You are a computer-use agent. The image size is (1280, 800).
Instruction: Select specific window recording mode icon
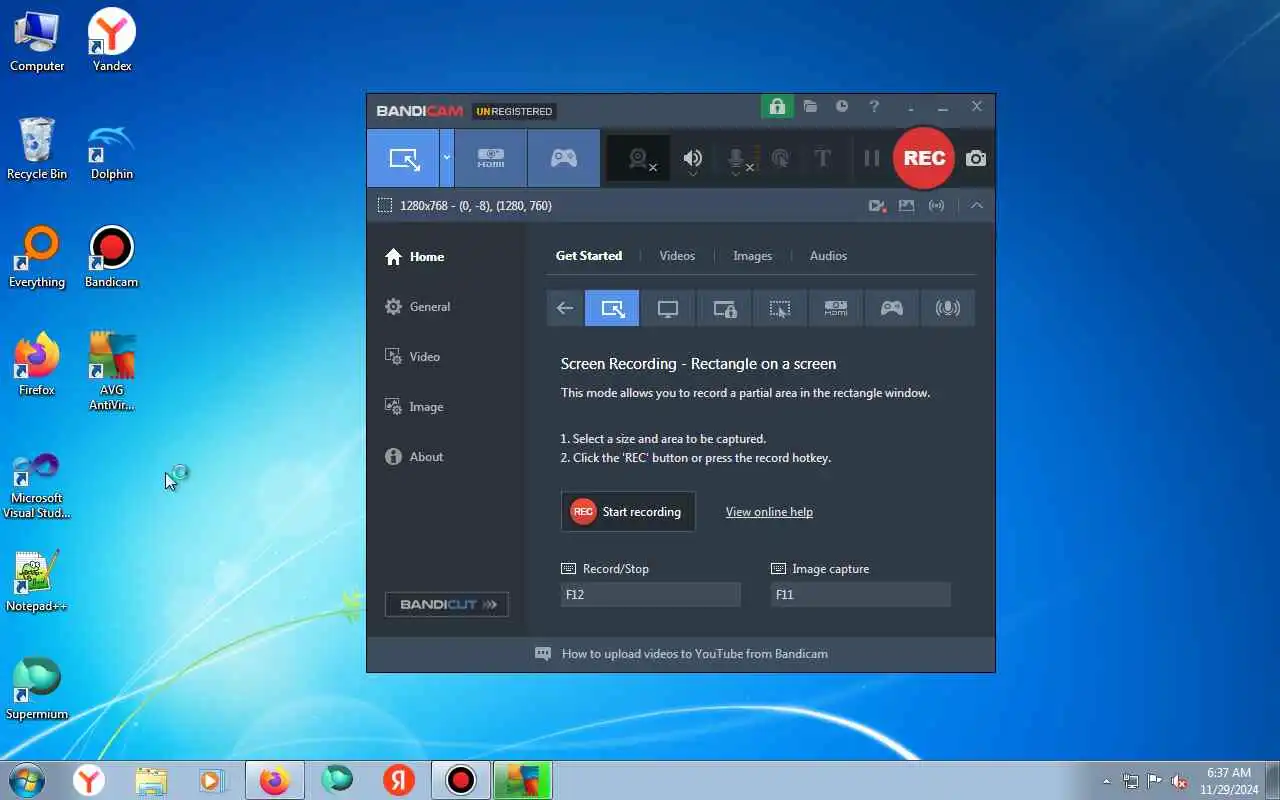(724, 308)
